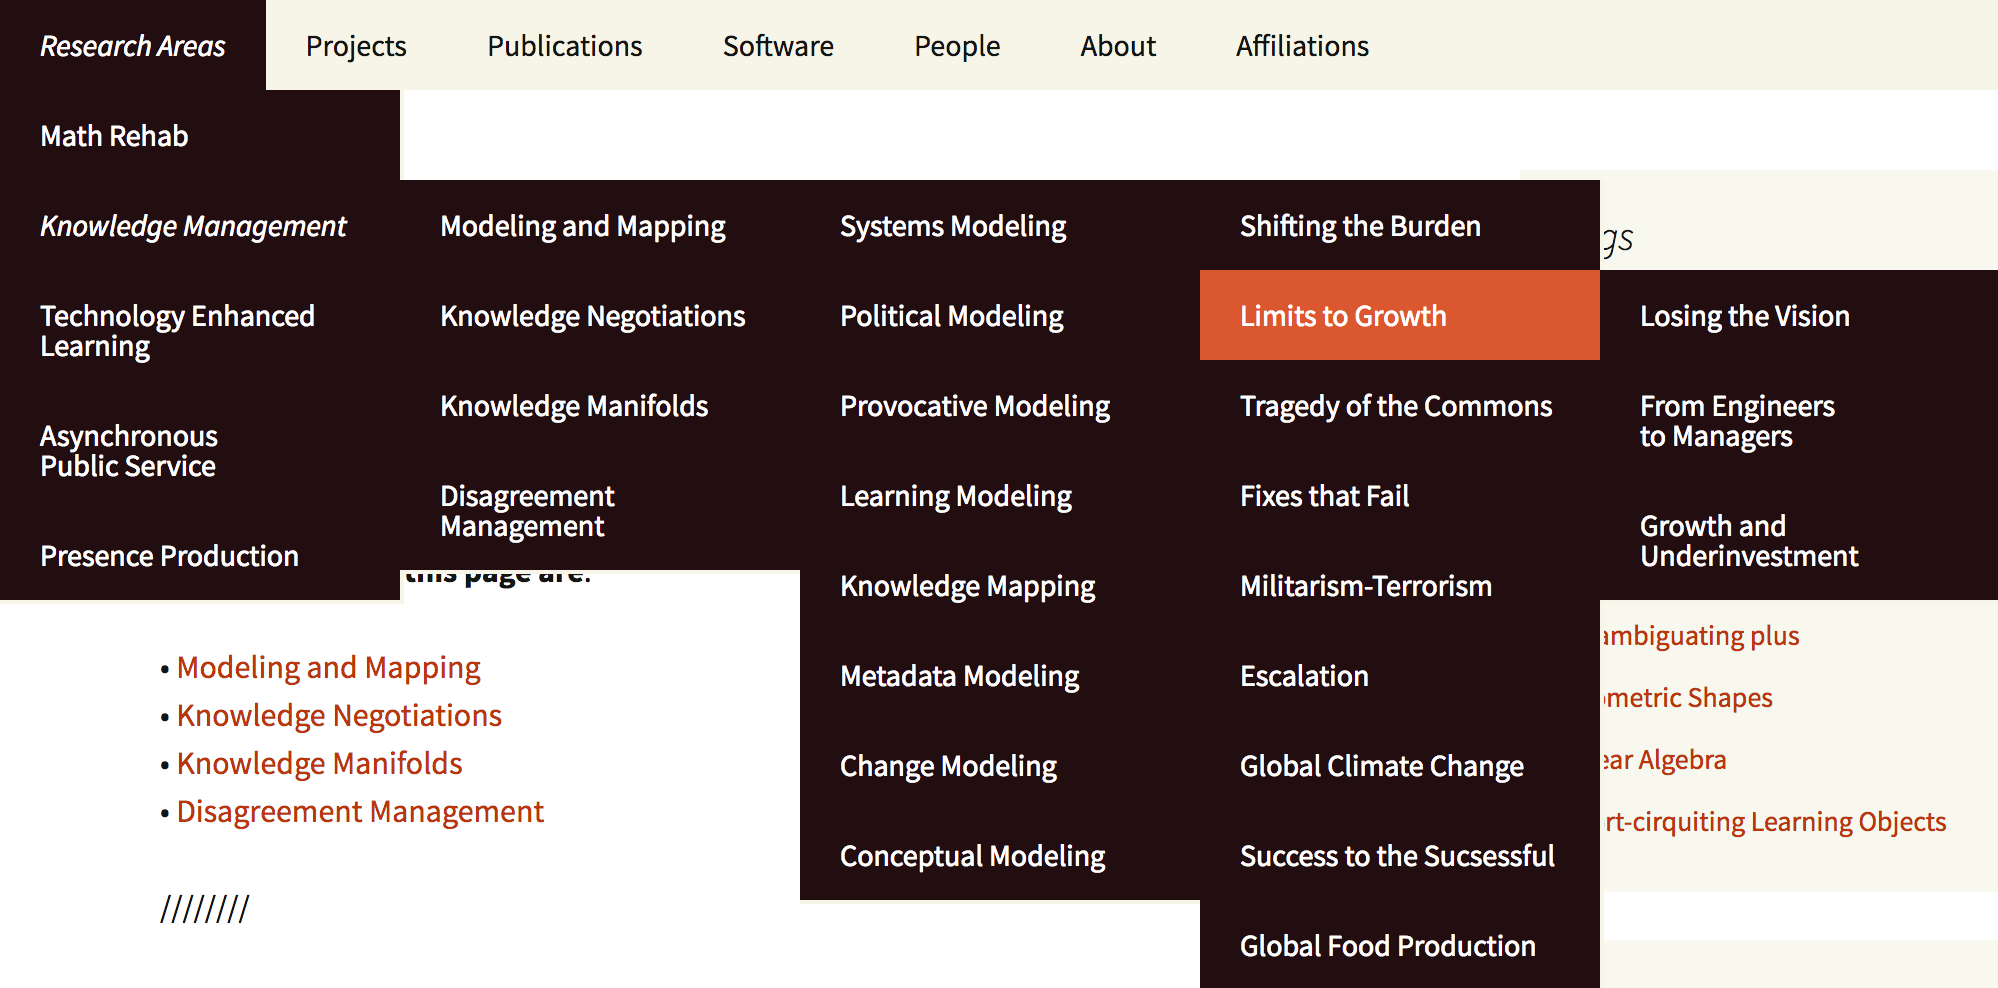Click the Affiliations menu item
Viewport: 1998px width, 988px height.
click(1302, 46)
